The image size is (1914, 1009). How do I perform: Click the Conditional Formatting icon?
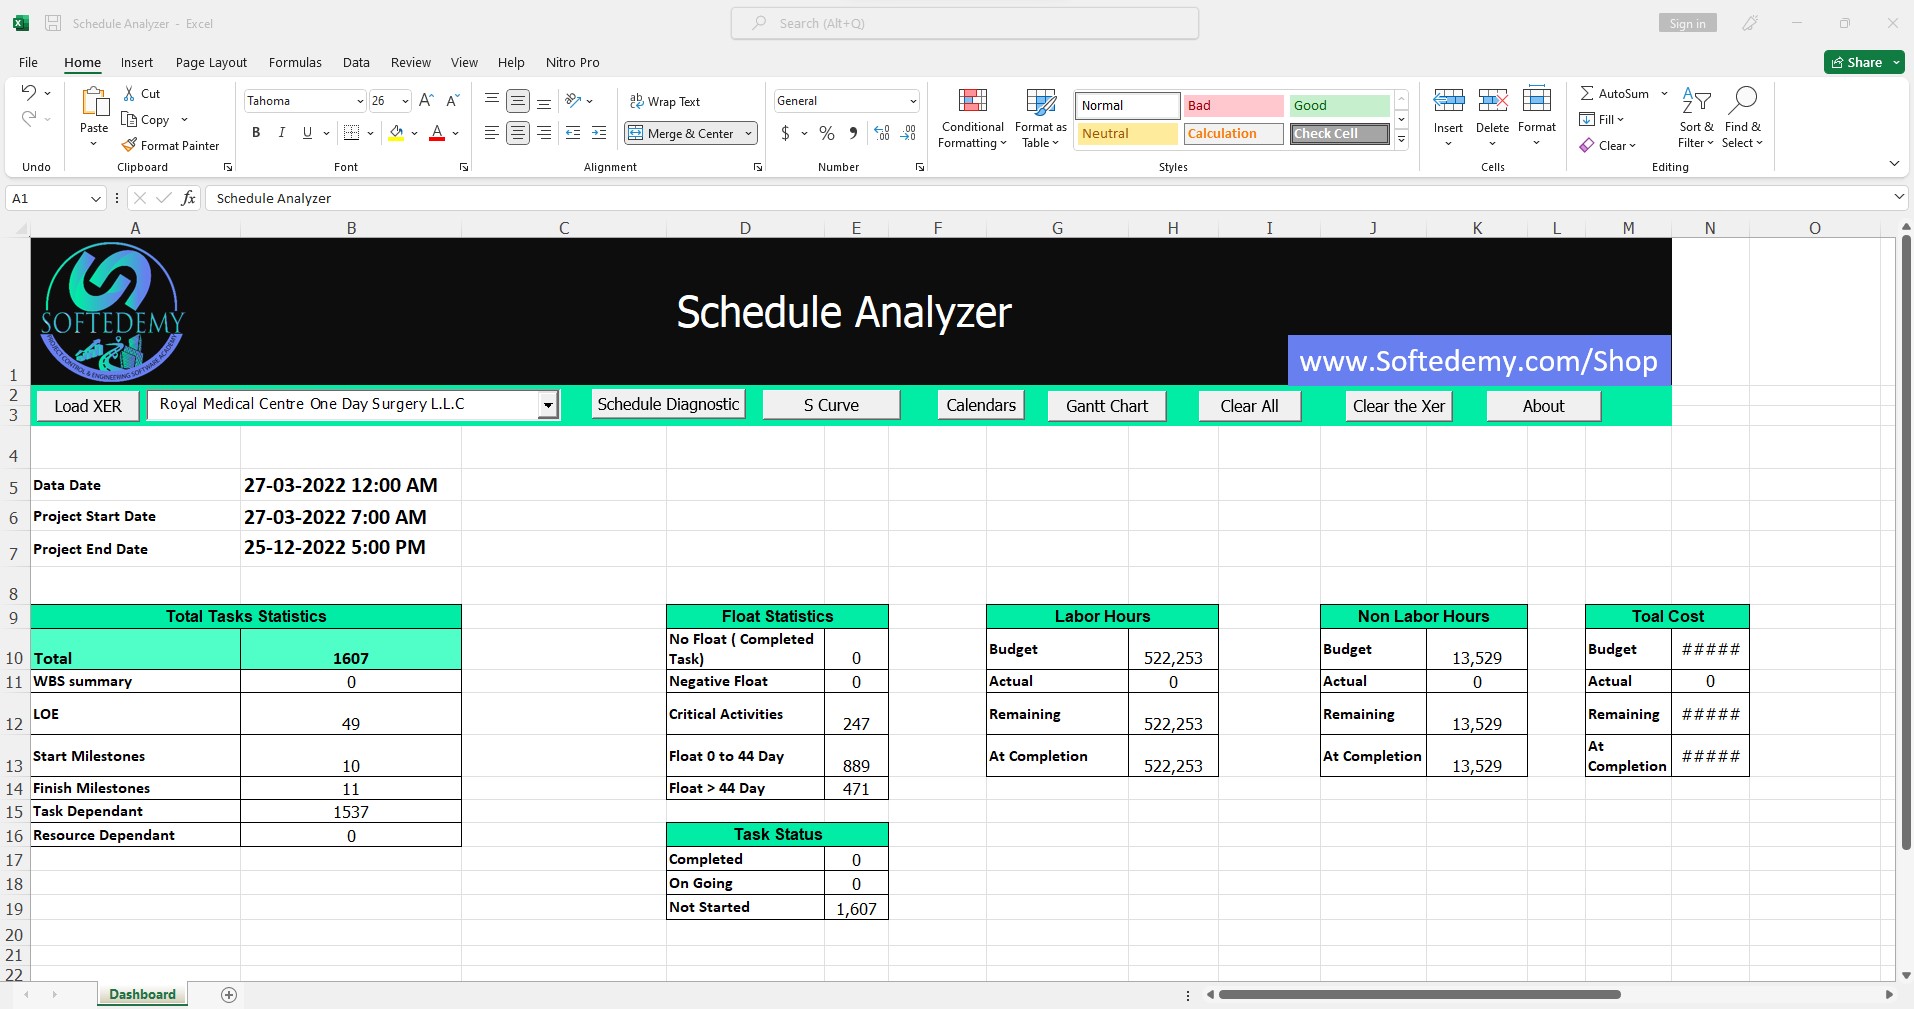tap(972, 101)
